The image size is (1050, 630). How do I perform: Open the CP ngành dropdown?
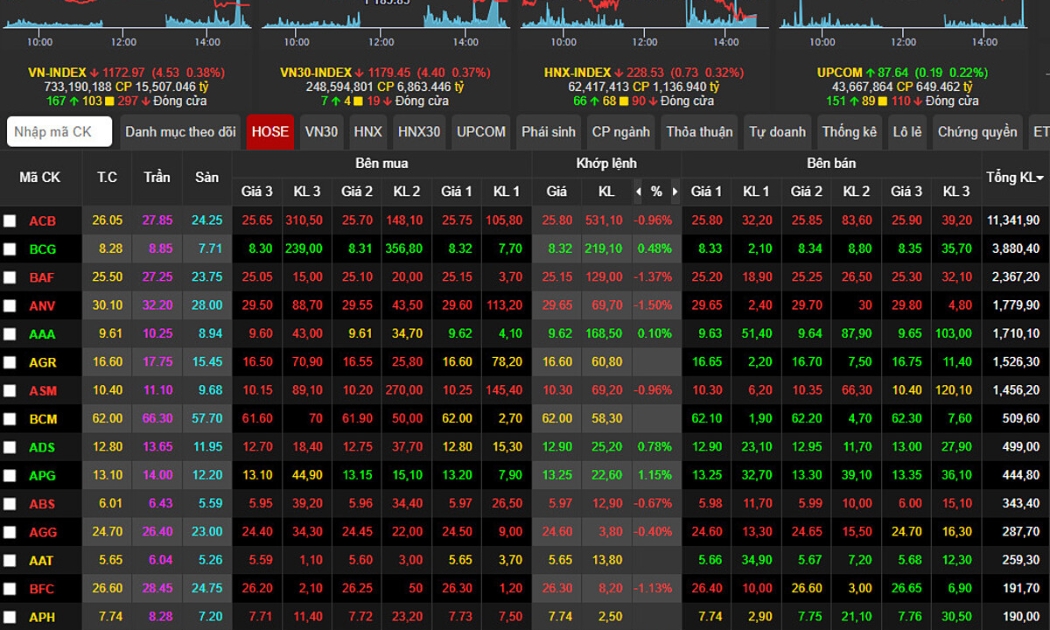[620, 132]
